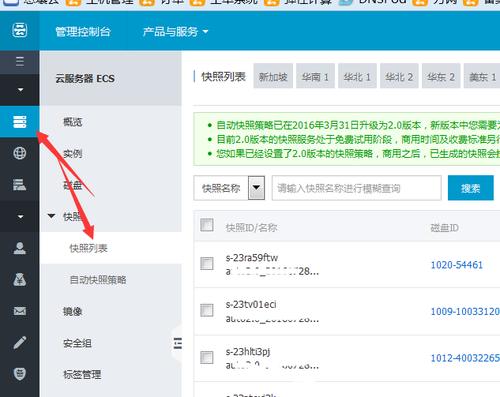The width and height of the screenshot is (500, 397).
Task: Focus the snapshot name search field
Action: coord(356,188)
